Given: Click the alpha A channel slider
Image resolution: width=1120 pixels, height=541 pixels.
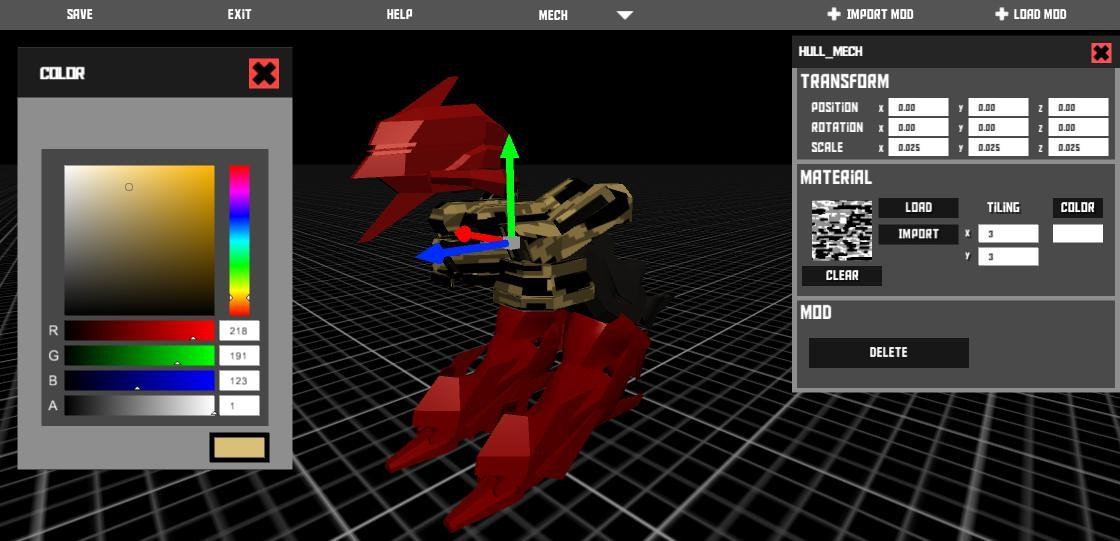Looking at the screenshot, I should pos(139,405).
